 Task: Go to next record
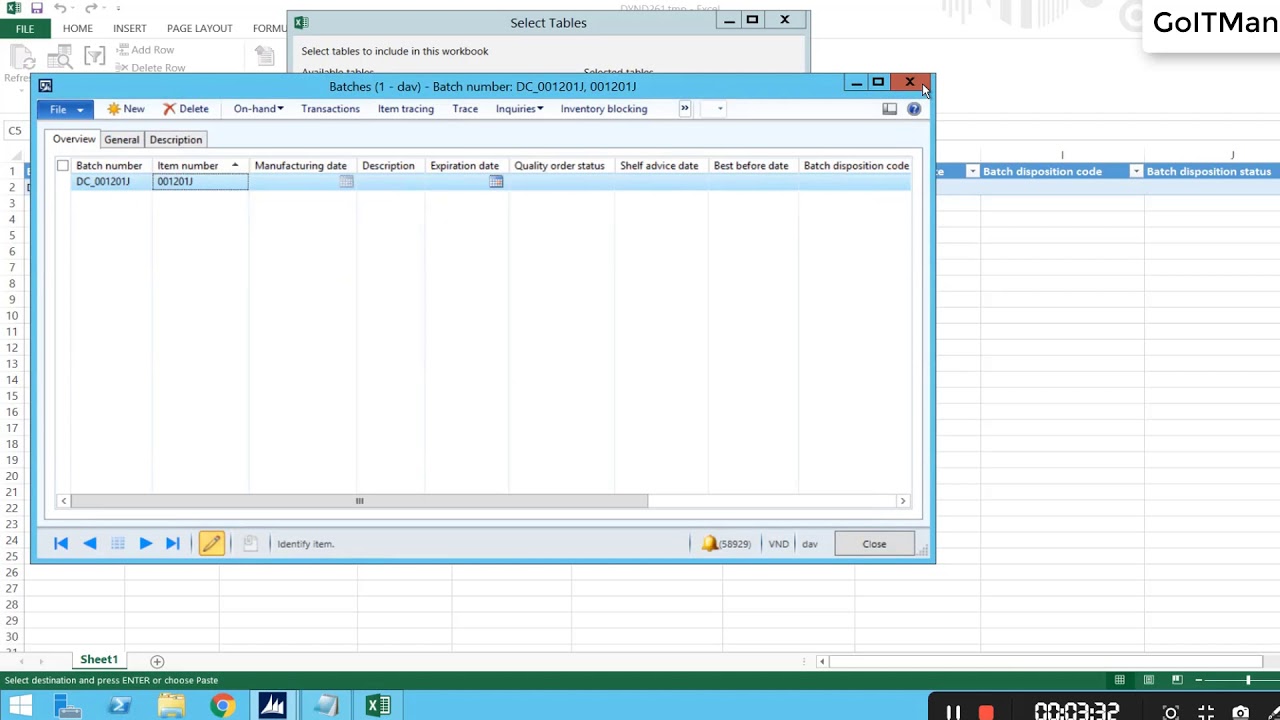[145, 543]
